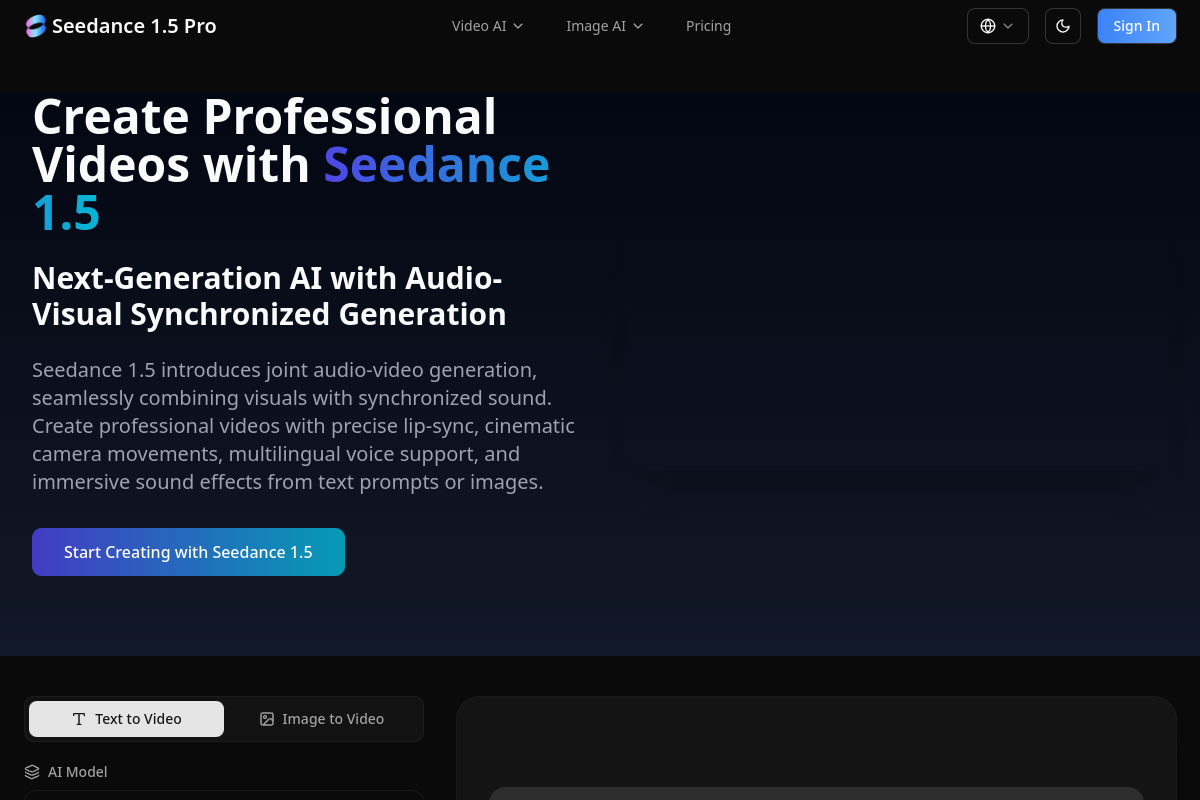Viewport: 1200px width, 800px height.
Task: Click 'Start Creating with Seedance 1.5'
Action: point(188,551)
